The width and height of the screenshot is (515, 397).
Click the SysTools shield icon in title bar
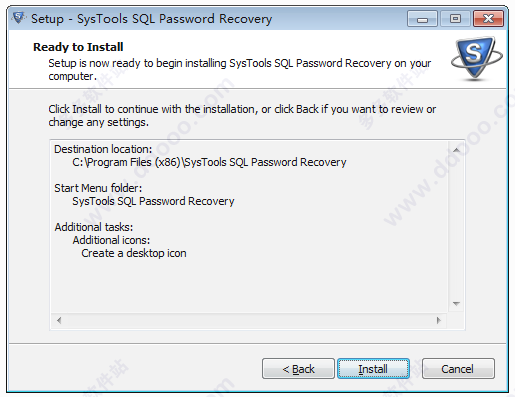(19, 18)
